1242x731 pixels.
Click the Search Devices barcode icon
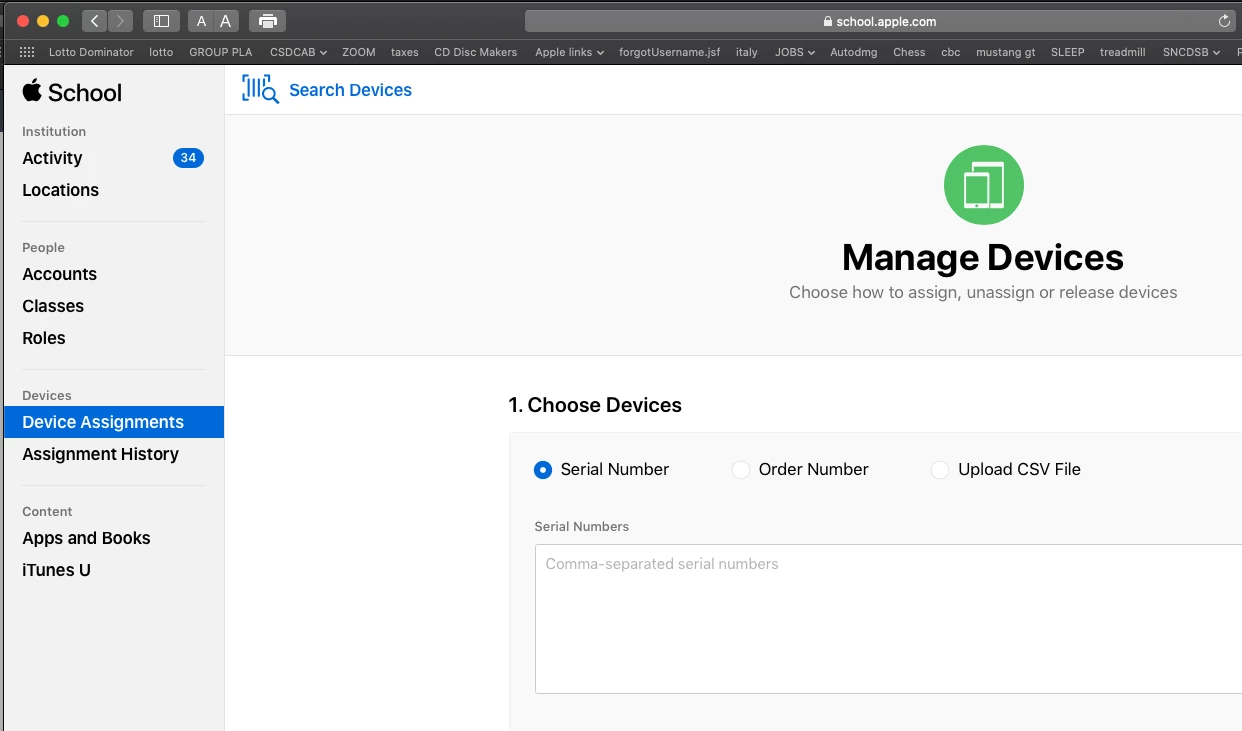tap(260, 89)
